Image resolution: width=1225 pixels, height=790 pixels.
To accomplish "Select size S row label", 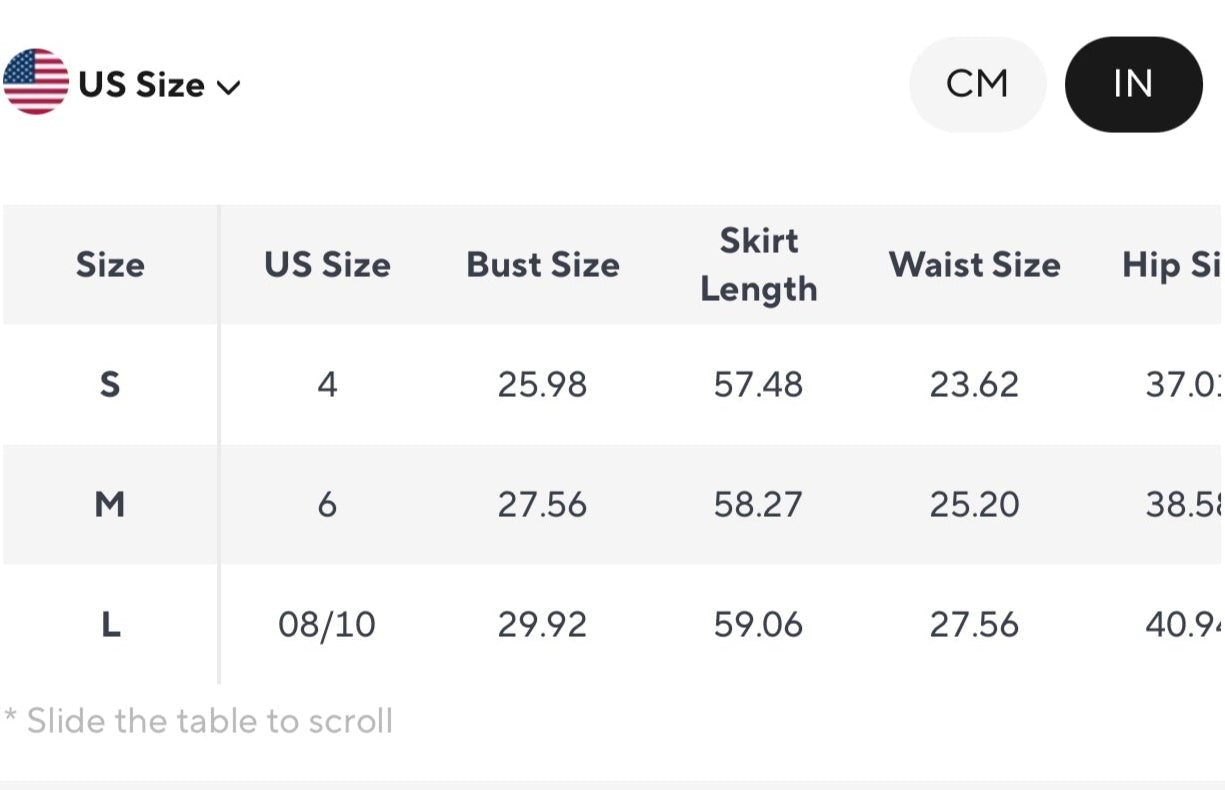I will [110, 384].
